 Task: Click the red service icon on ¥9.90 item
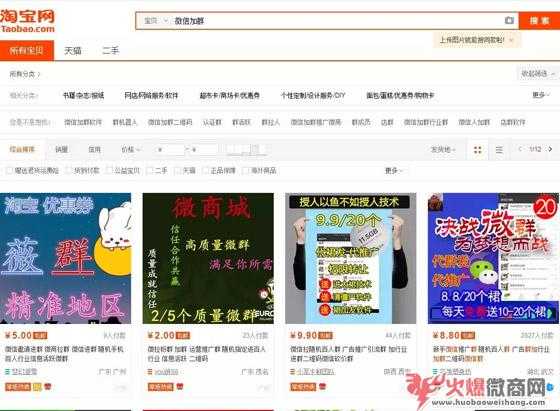coord(322,386)
